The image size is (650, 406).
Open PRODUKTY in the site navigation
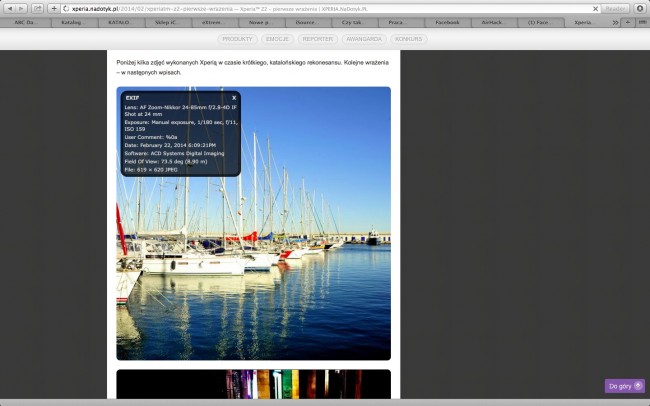(238, 39)
